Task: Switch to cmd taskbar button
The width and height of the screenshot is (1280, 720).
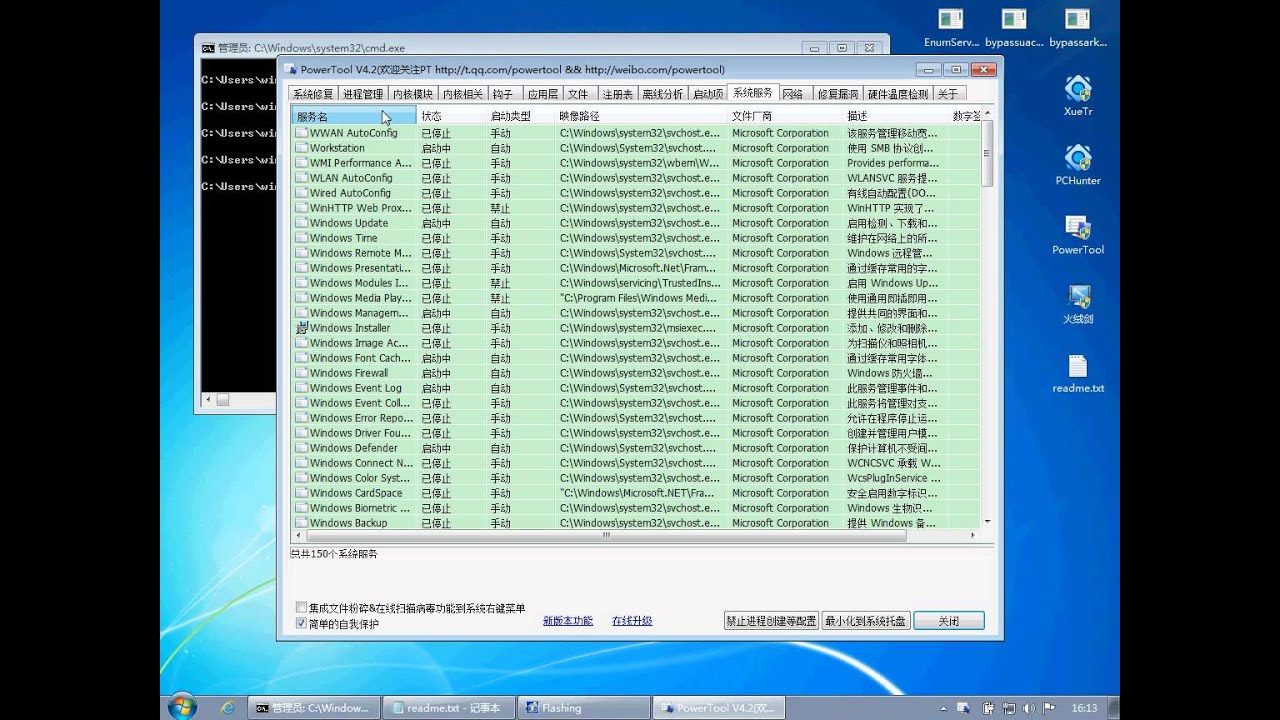Action: 312,707
